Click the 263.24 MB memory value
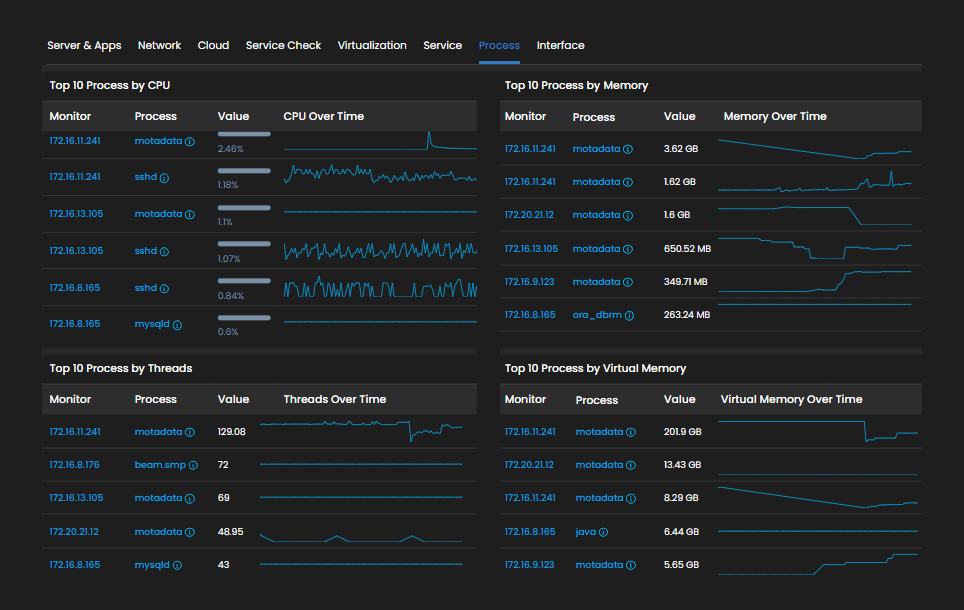 pos(687,315)
